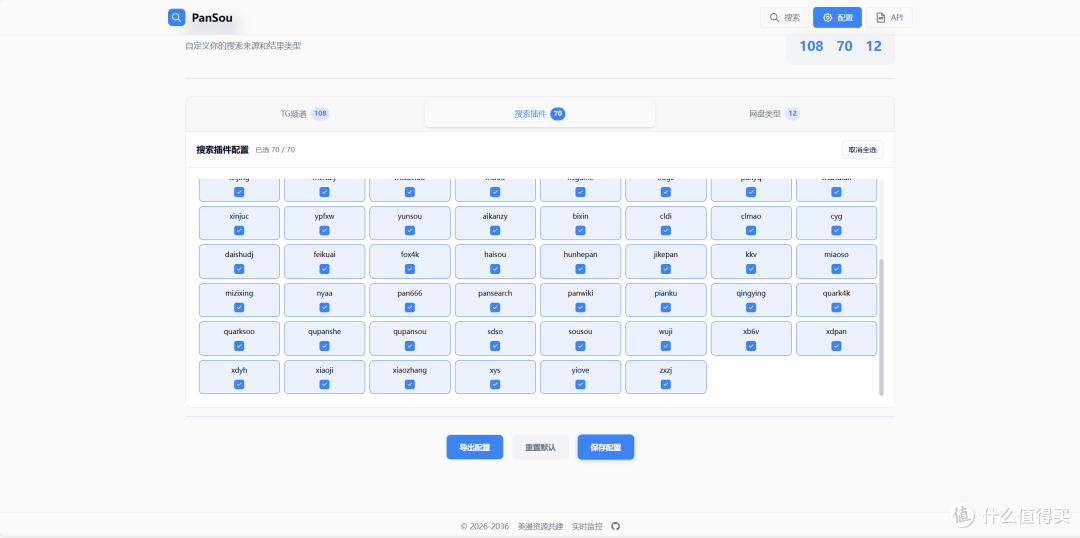Select the yiove plugin label
1080x538 pixels.
581,370
